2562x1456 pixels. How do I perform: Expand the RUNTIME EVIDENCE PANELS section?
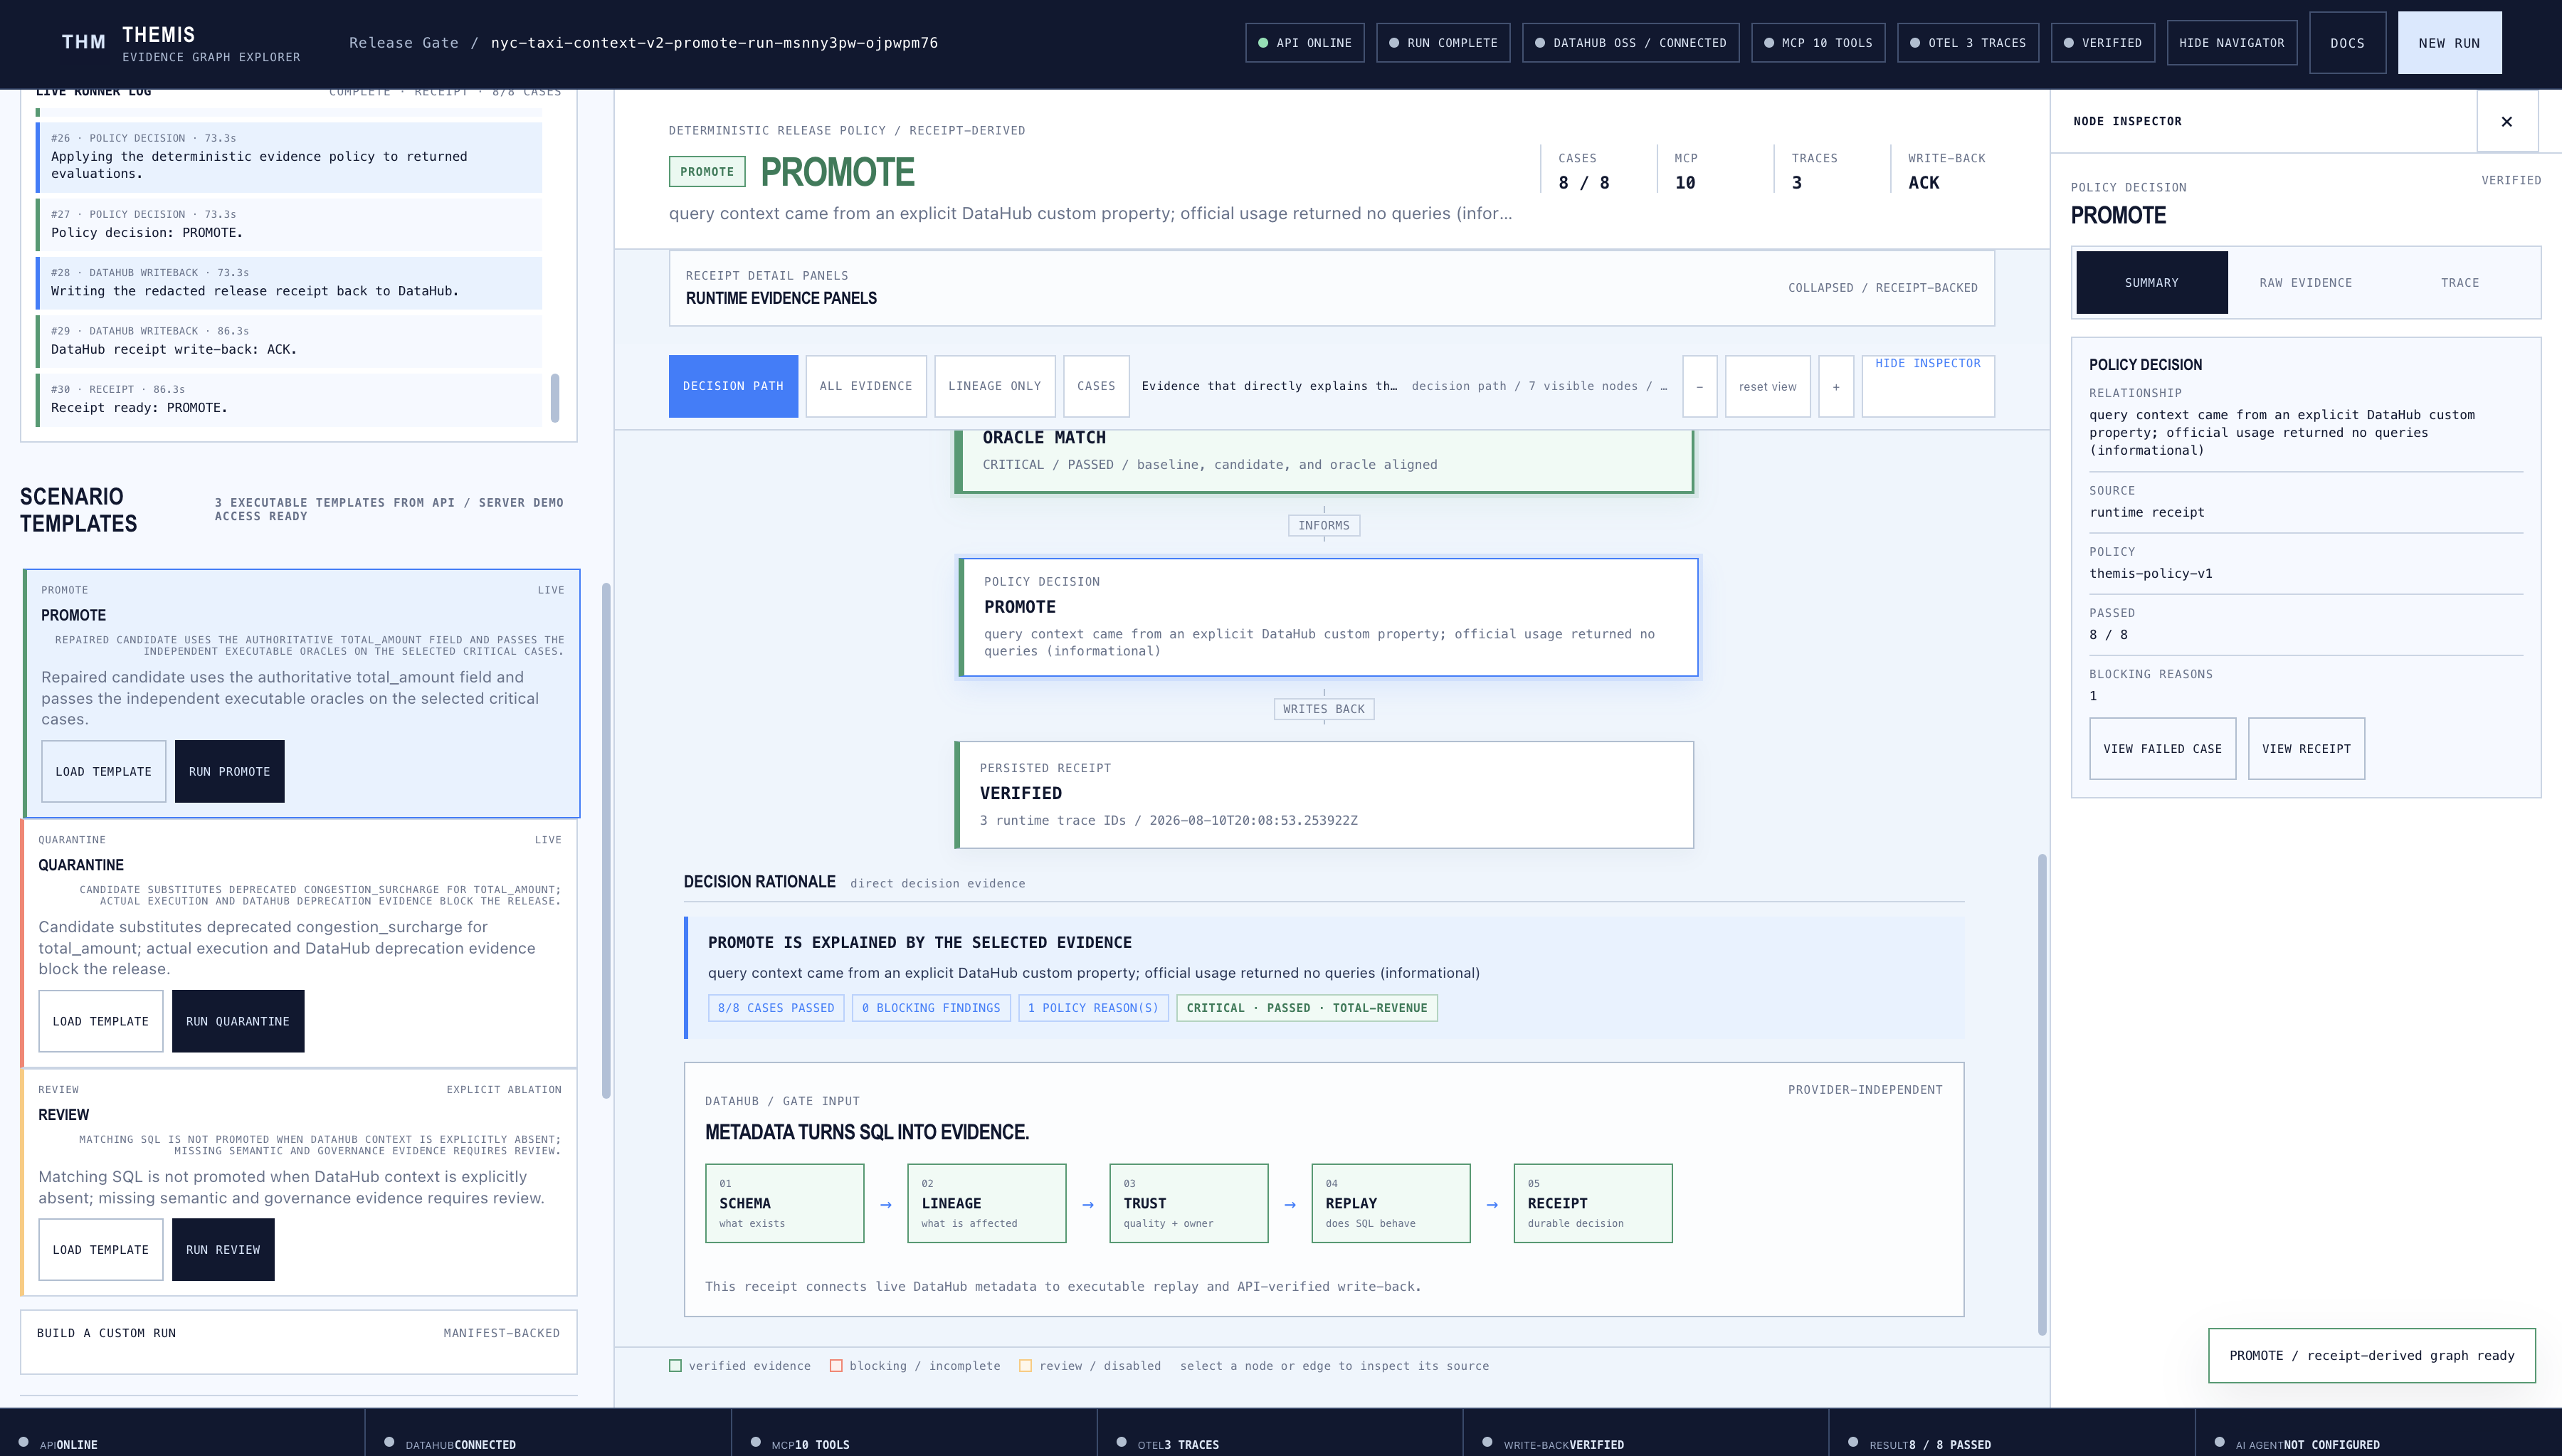(1331, 288)
